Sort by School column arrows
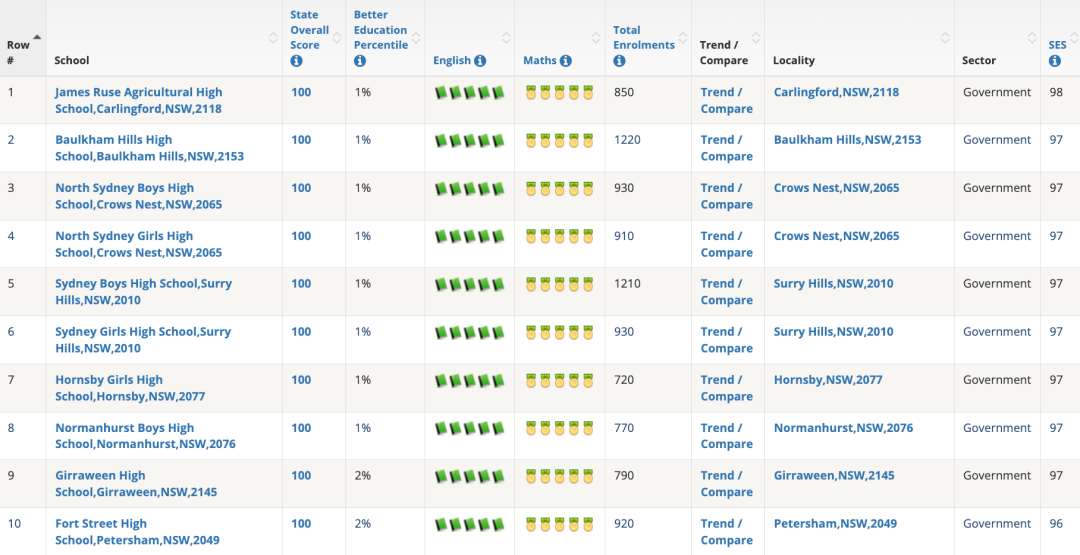 click(273, 37)
